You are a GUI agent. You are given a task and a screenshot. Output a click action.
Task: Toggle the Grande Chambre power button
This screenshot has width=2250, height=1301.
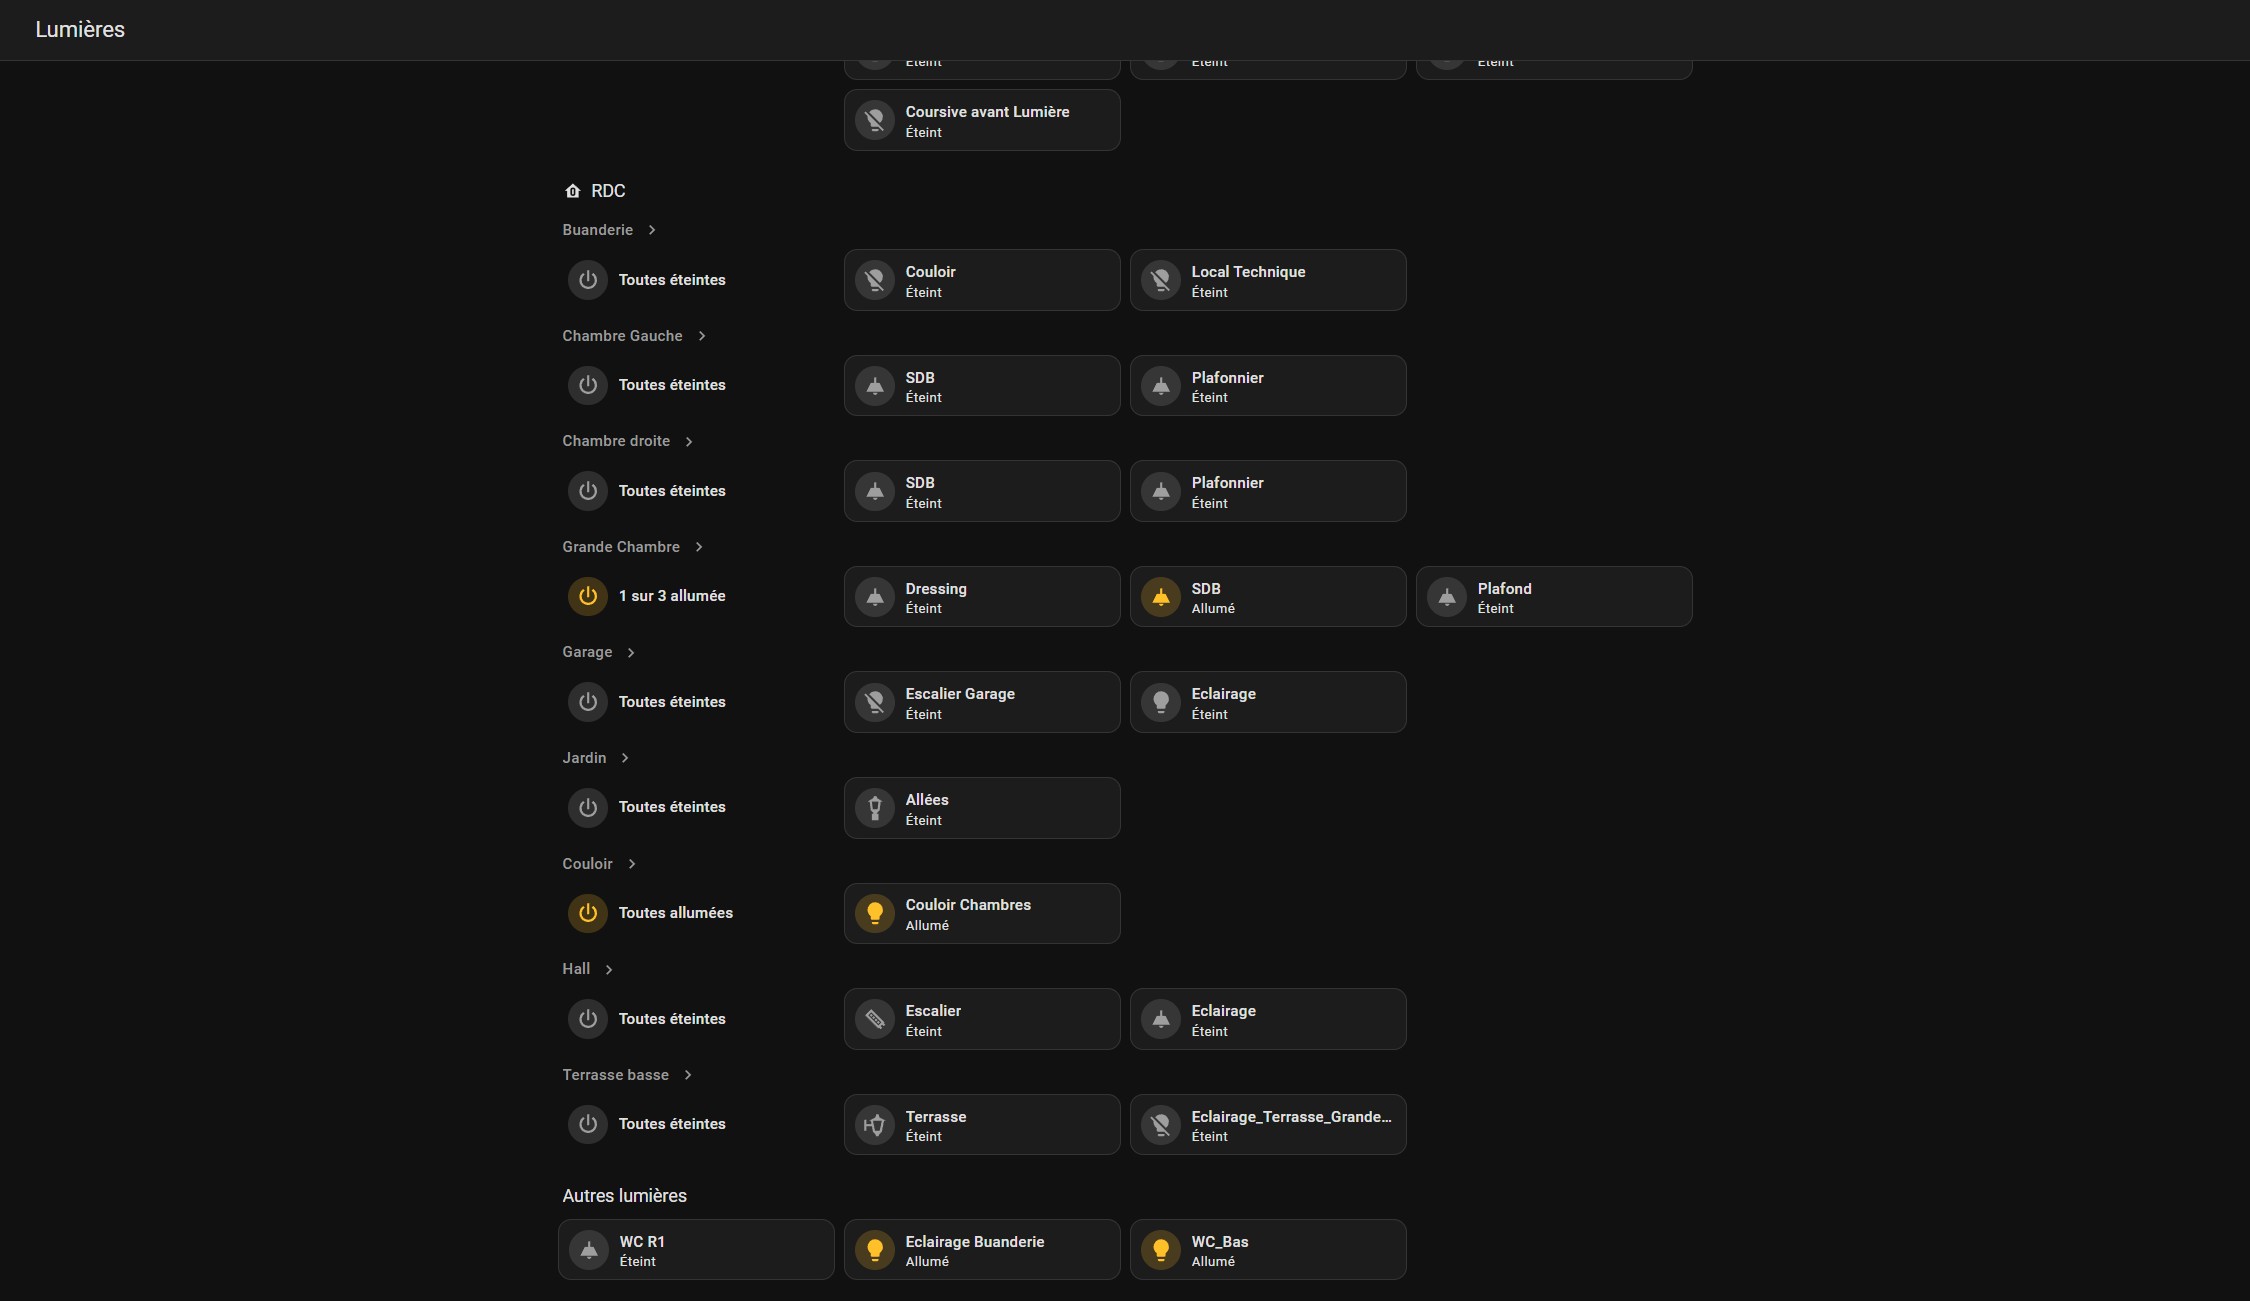point(588,596)
